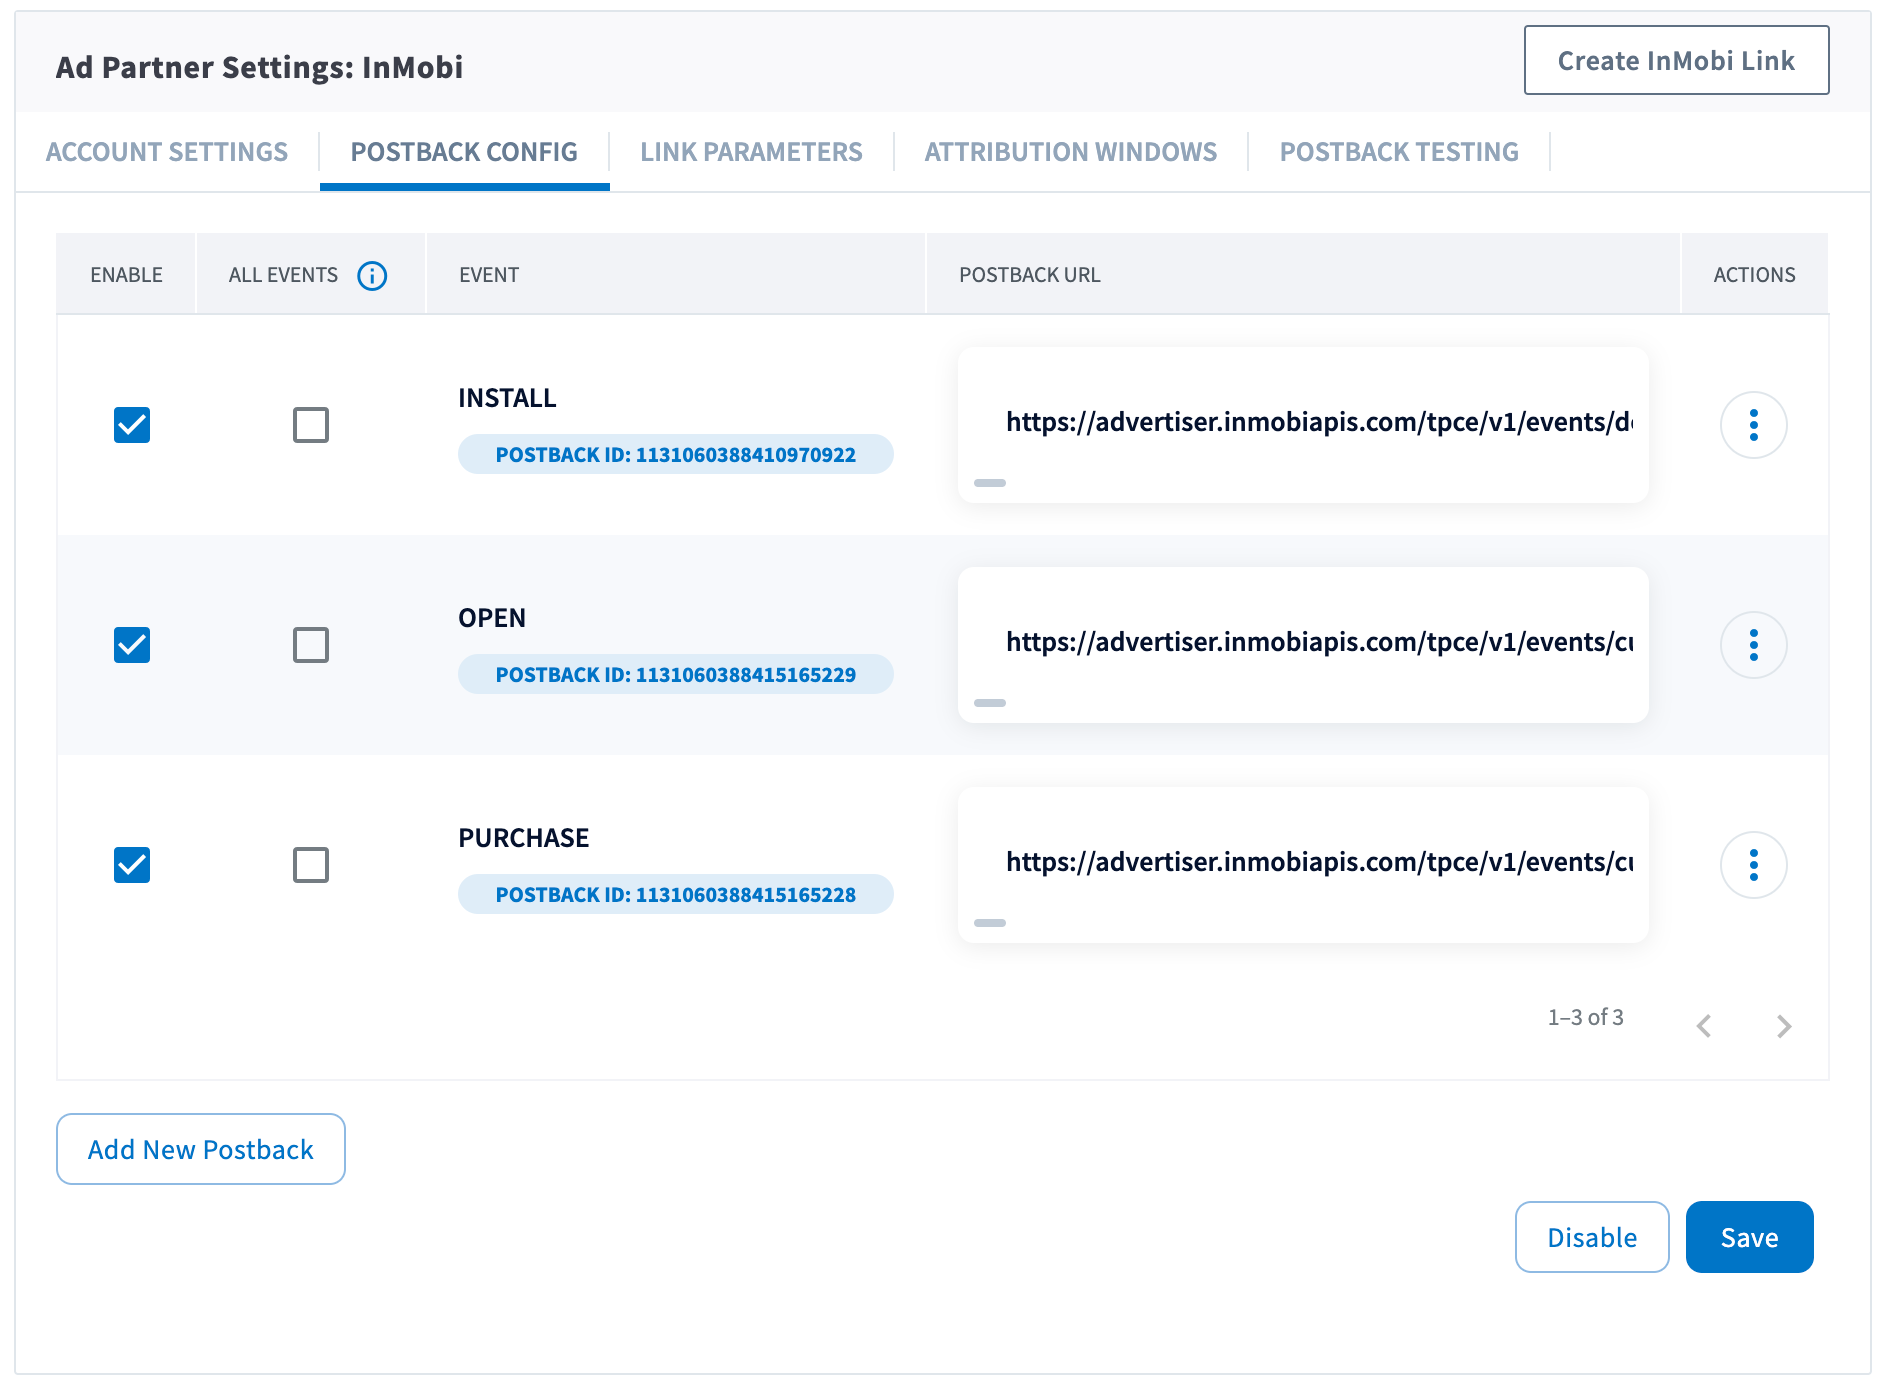This screenshot has width=1886, height=1394.
Task: Click Postback ID 1131060388410970922 badge
Action: (676, 454)
